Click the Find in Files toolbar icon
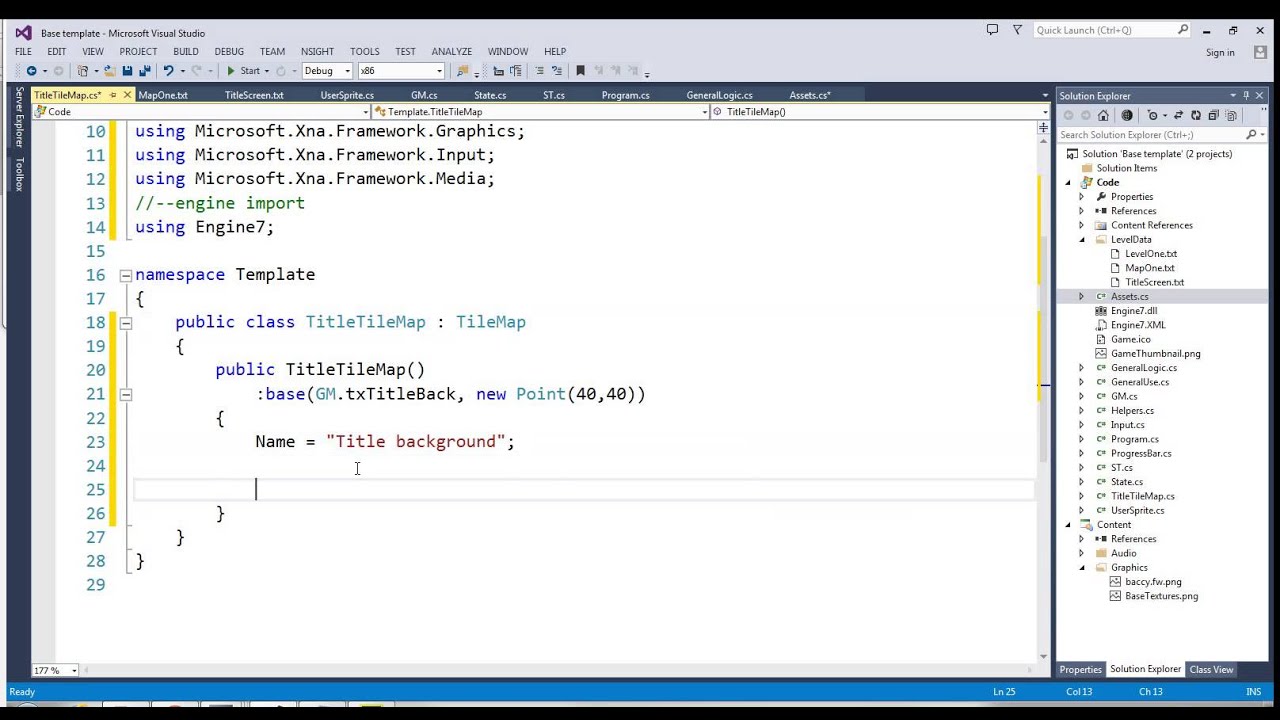 coord(462,71)
